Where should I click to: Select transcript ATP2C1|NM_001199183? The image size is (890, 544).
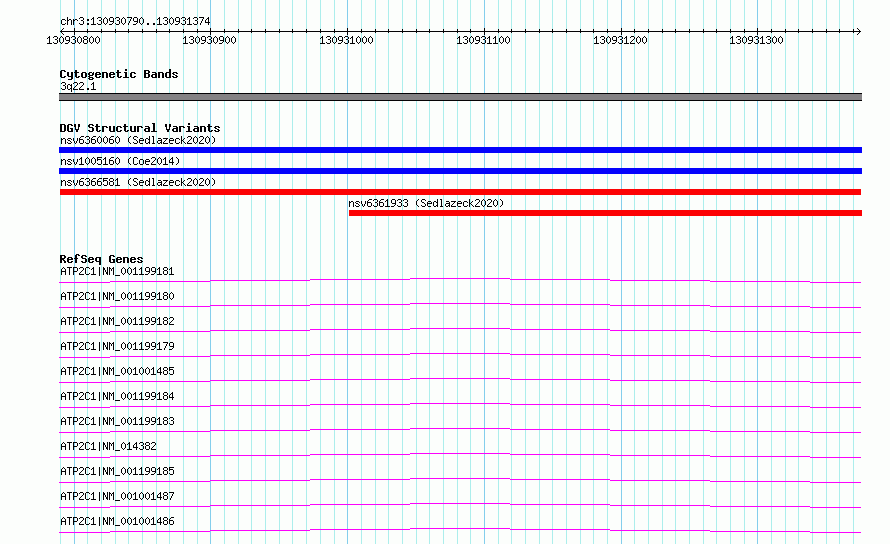117,421
